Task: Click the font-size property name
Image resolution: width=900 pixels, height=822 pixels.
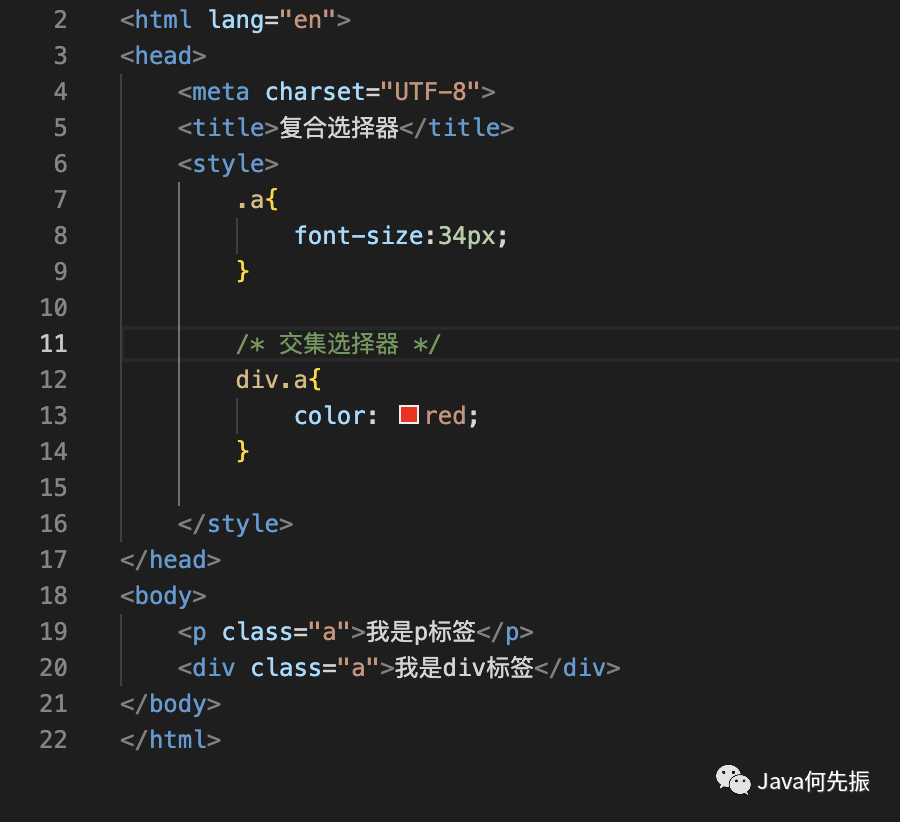Action: click(359, 236)
